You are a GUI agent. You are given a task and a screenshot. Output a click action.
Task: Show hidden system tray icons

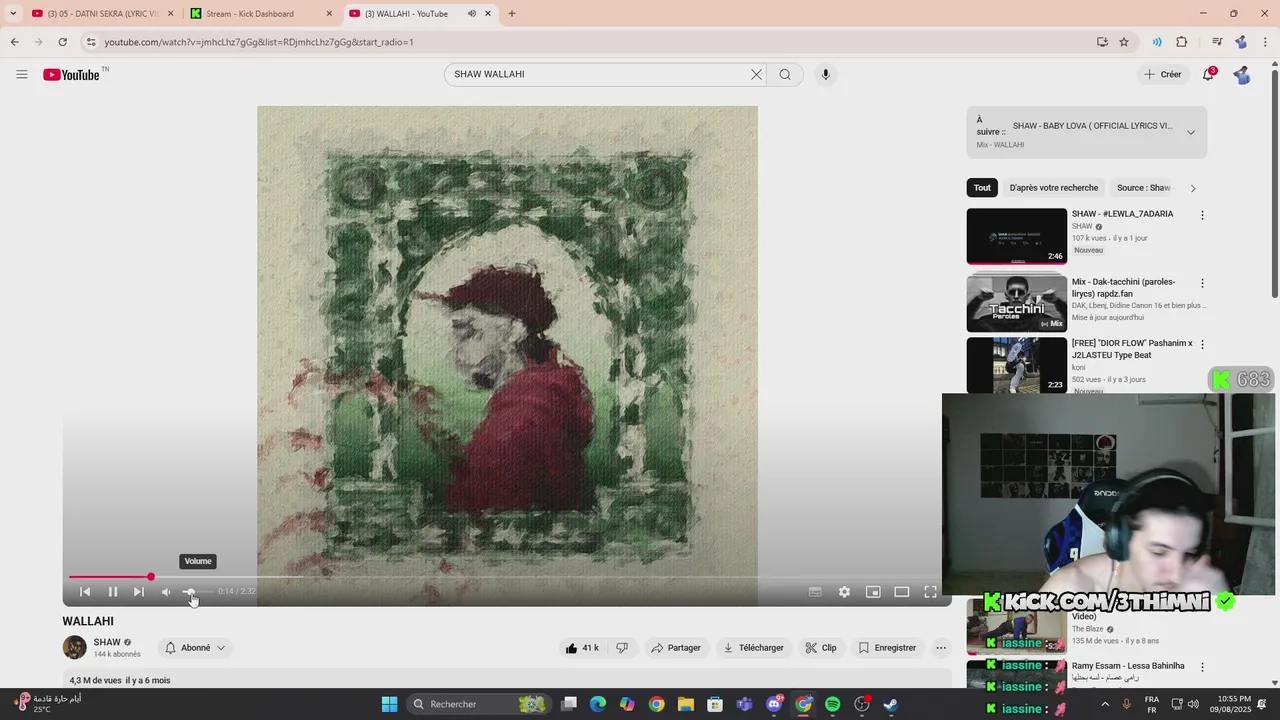(1105, 704)
